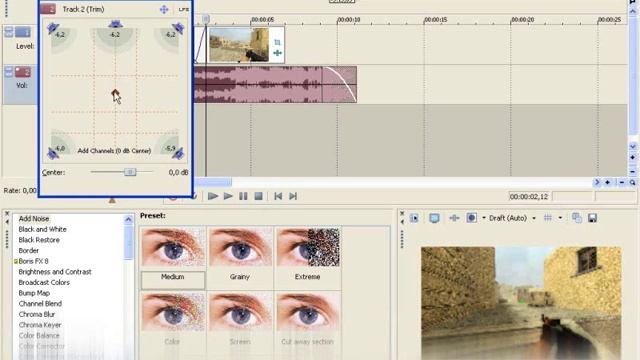Click the timeline playhead cursor marker
Image resolution: width=640 pixels, height=360 pixels.
pyautogui.click(x=206, y=19)
